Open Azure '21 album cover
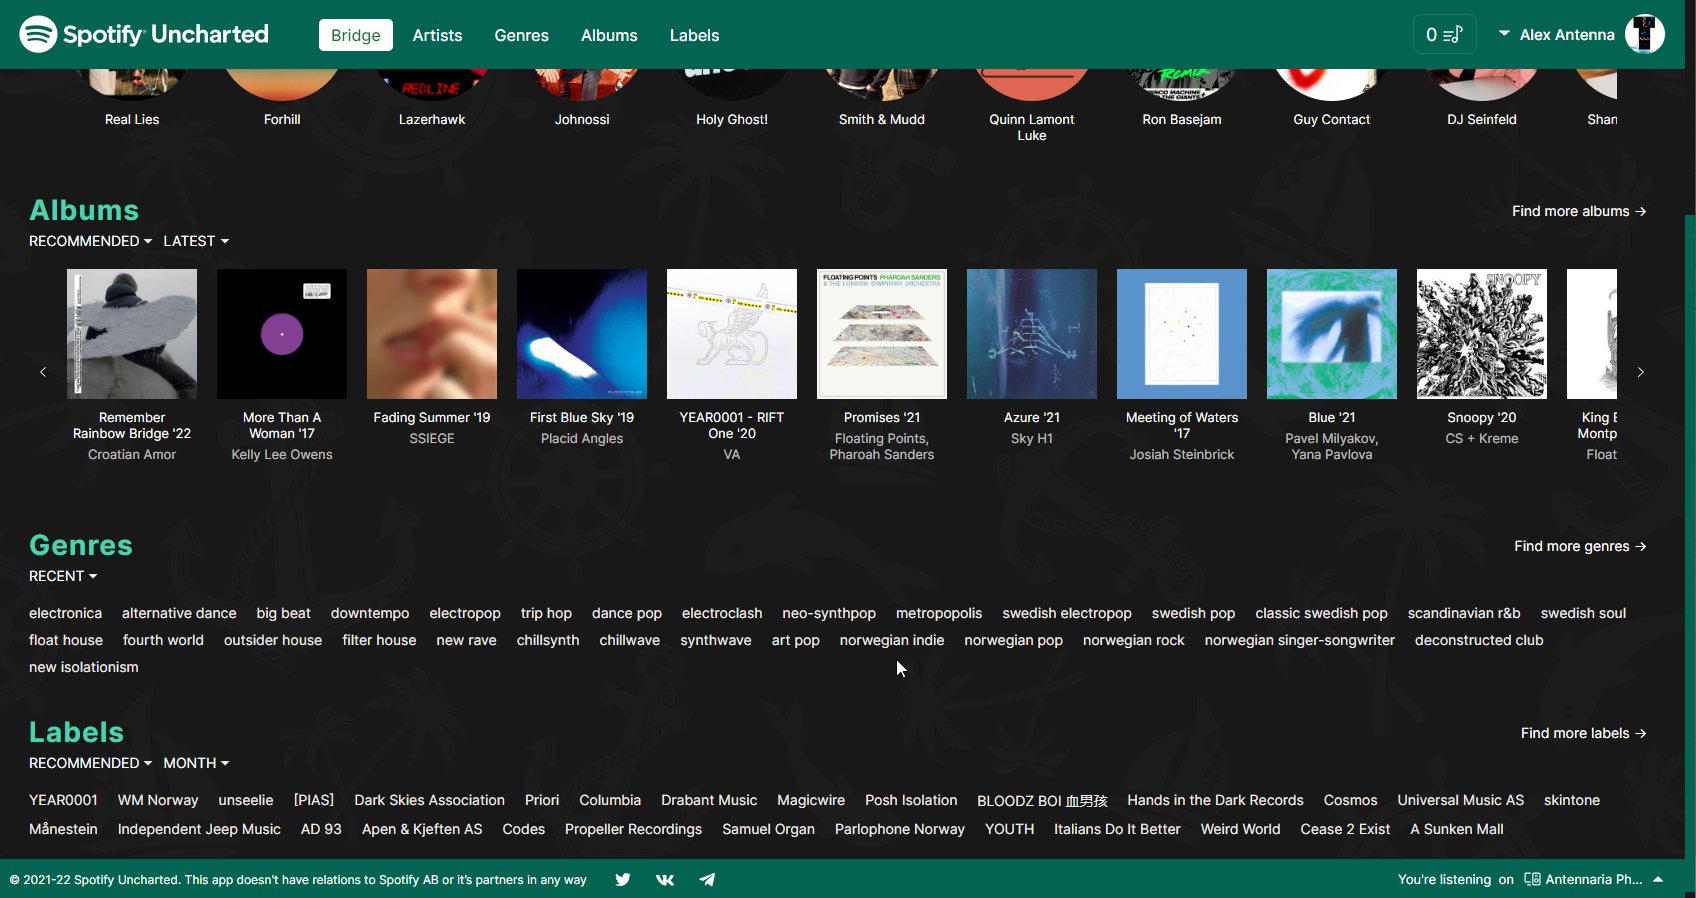Image resolution: width=1696 pixels, height=898 pixels. point(1032,334)
